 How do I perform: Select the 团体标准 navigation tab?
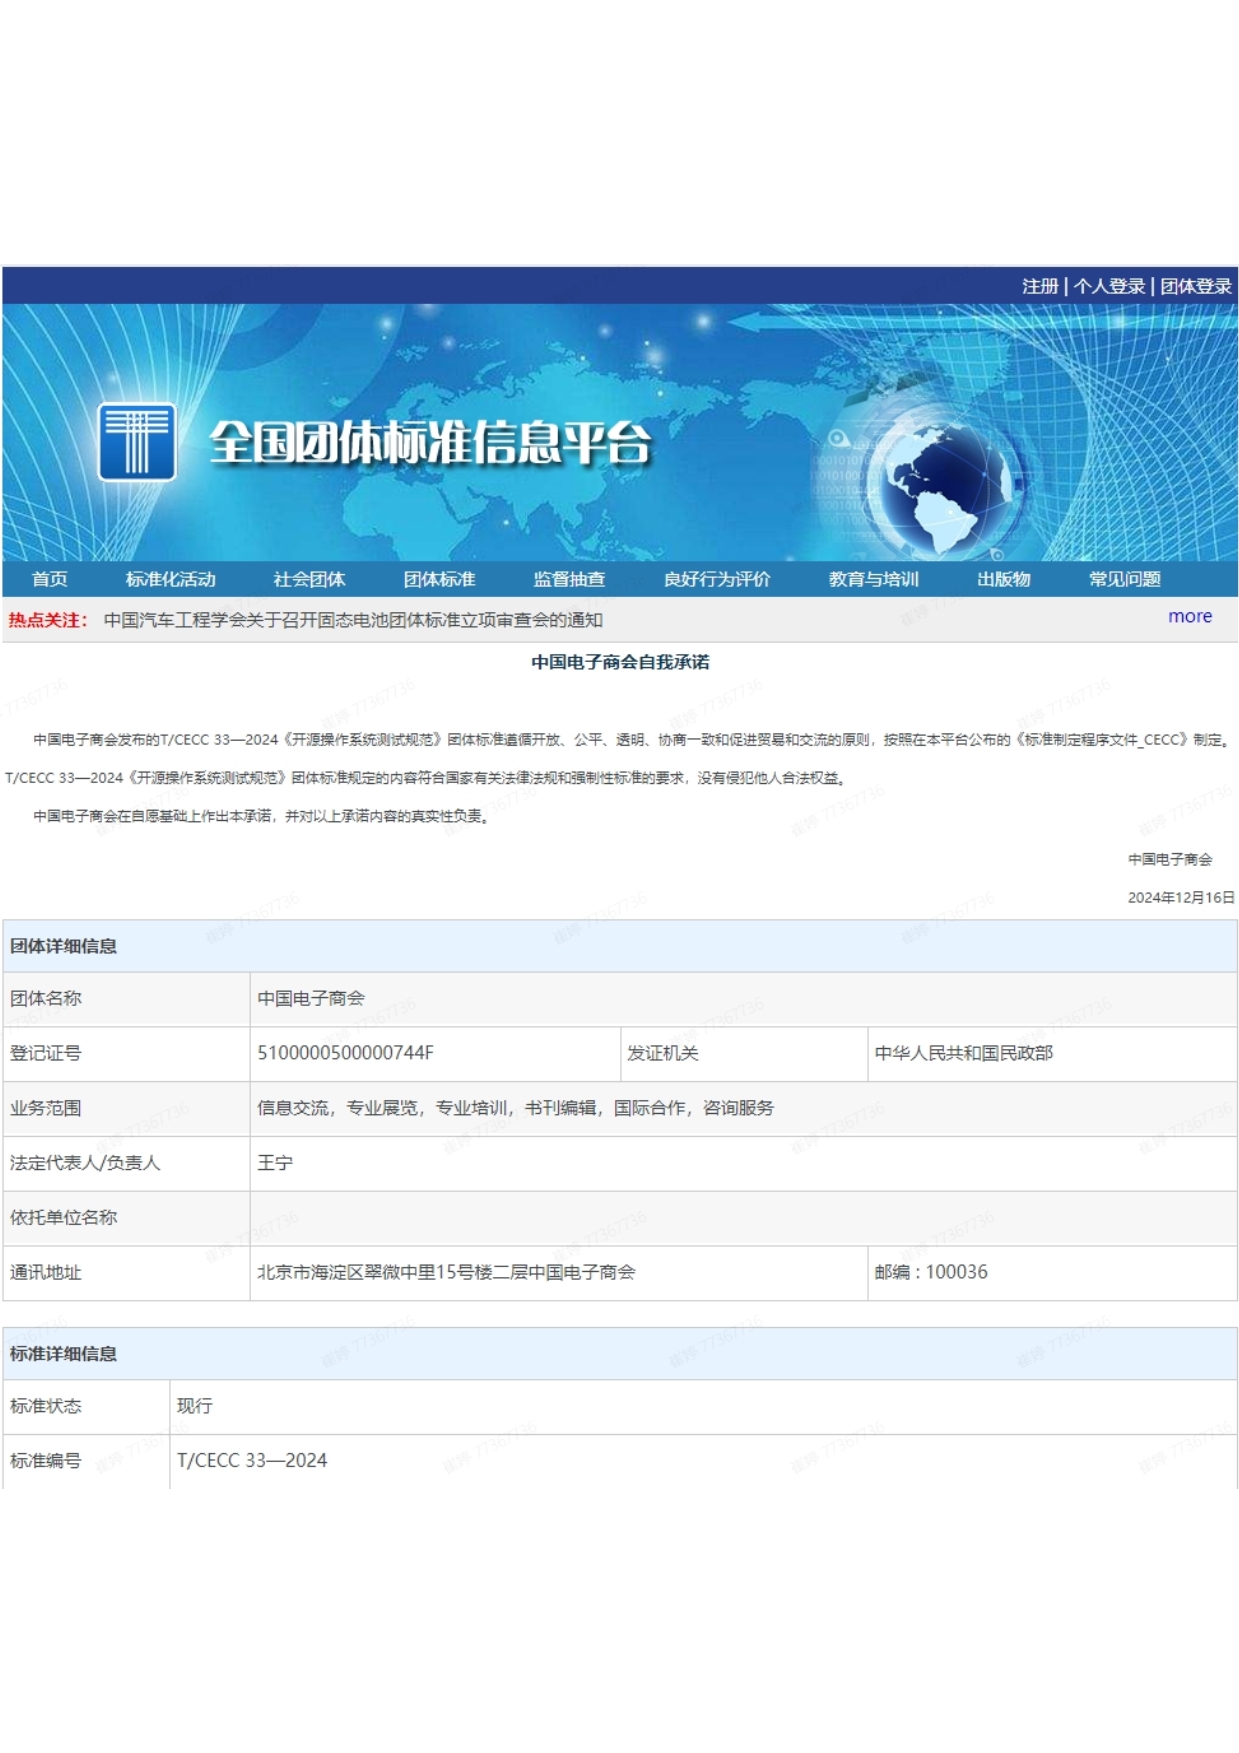(439, 579)
